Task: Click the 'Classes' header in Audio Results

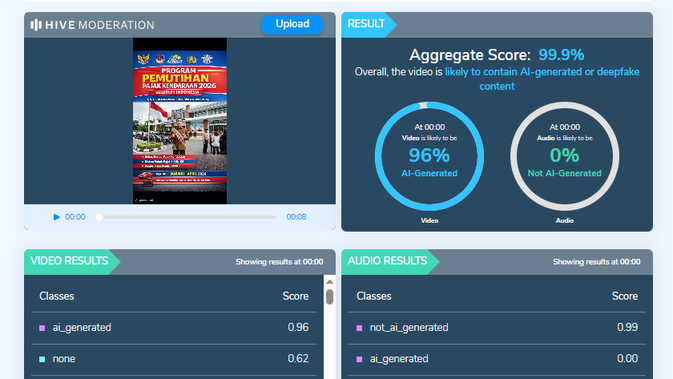Action: click(x=374, y=296)
